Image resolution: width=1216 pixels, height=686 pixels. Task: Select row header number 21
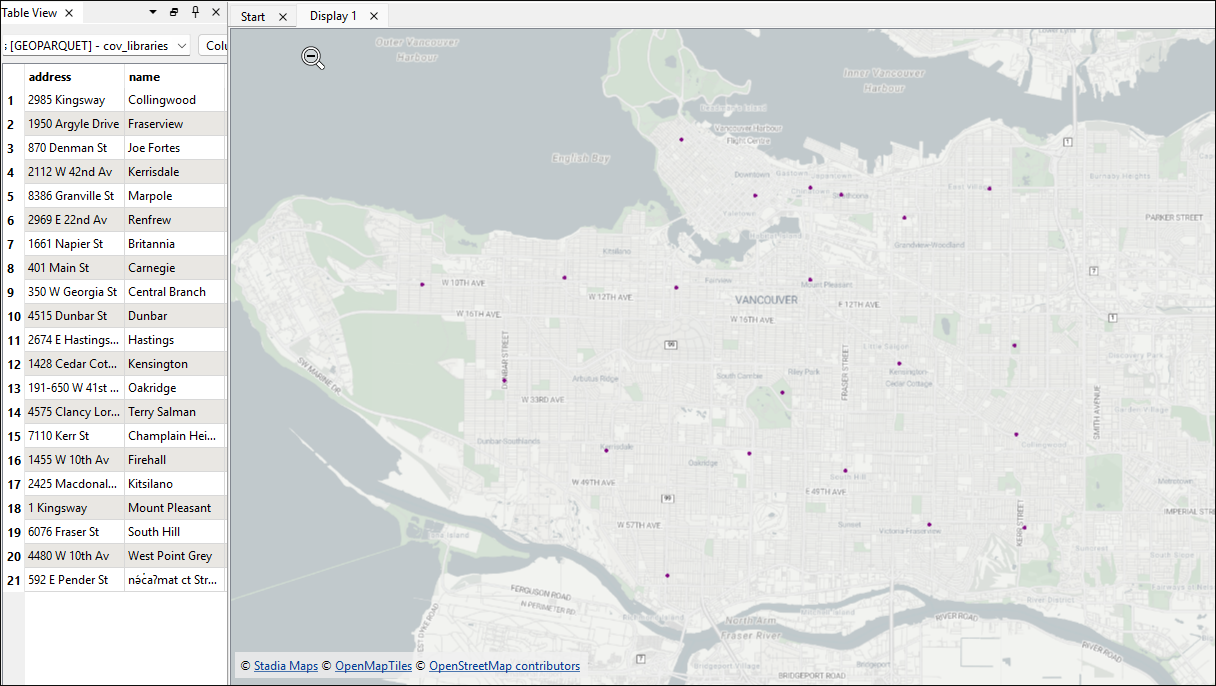pyautogui.click(x=12, y=580)
